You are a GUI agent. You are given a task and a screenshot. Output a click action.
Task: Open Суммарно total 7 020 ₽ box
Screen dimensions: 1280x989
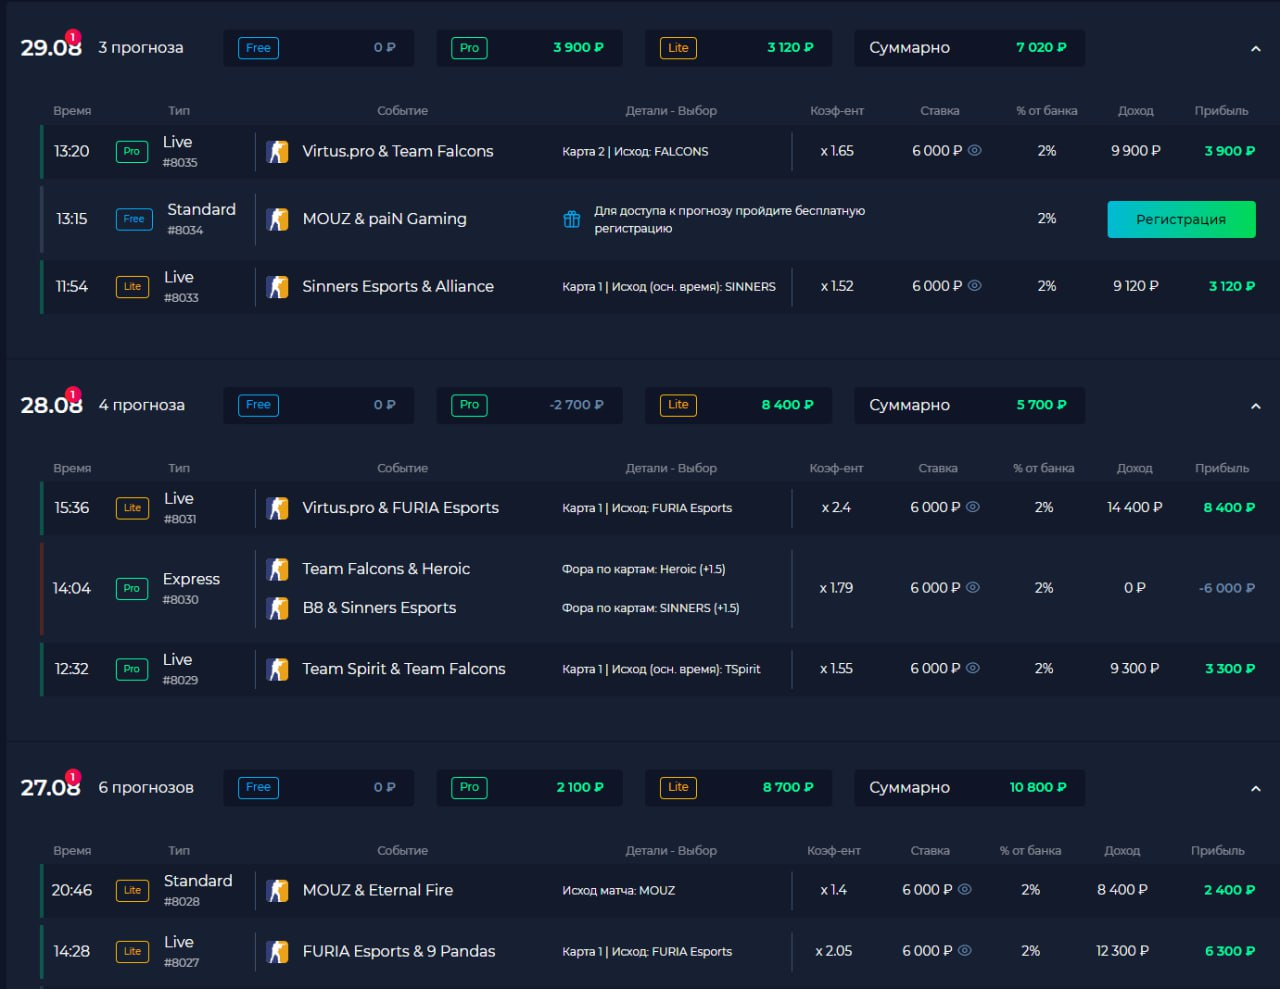coord(969,48)
